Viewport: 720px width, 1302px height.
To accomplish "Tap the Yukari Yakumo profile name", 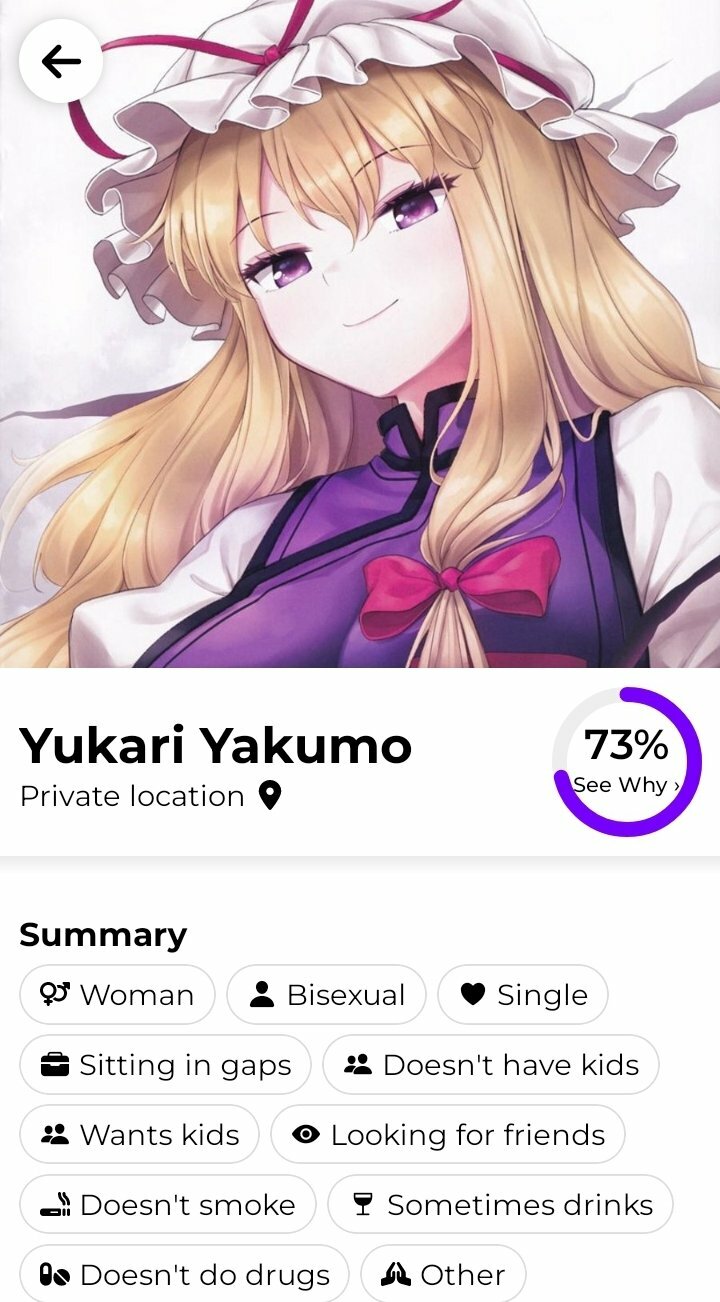I will pyautogui.click(x=216, y=745).
